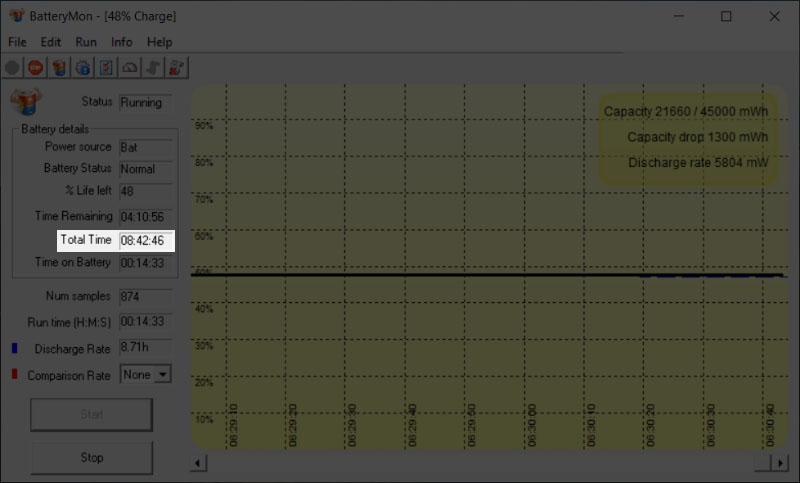Click the Power source field showing Bat
The image size is (800, 483).
(x=145, y=148)
